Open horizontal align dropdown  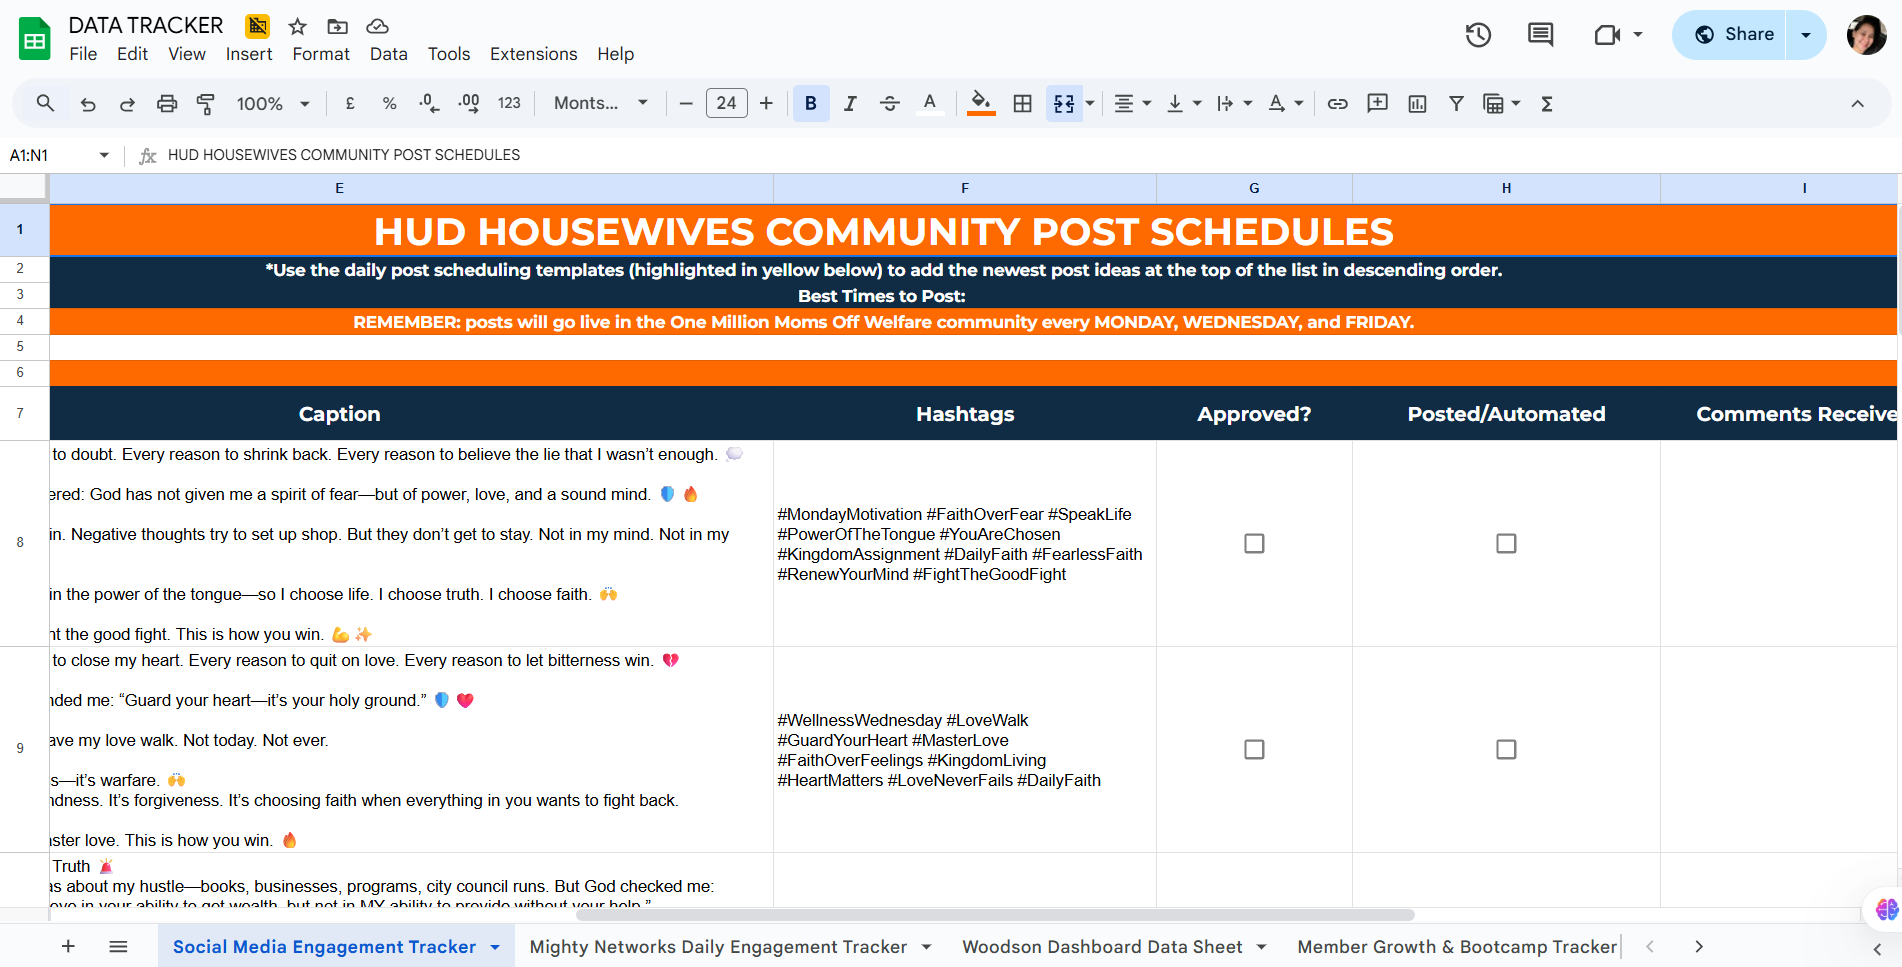(1133, 103)
